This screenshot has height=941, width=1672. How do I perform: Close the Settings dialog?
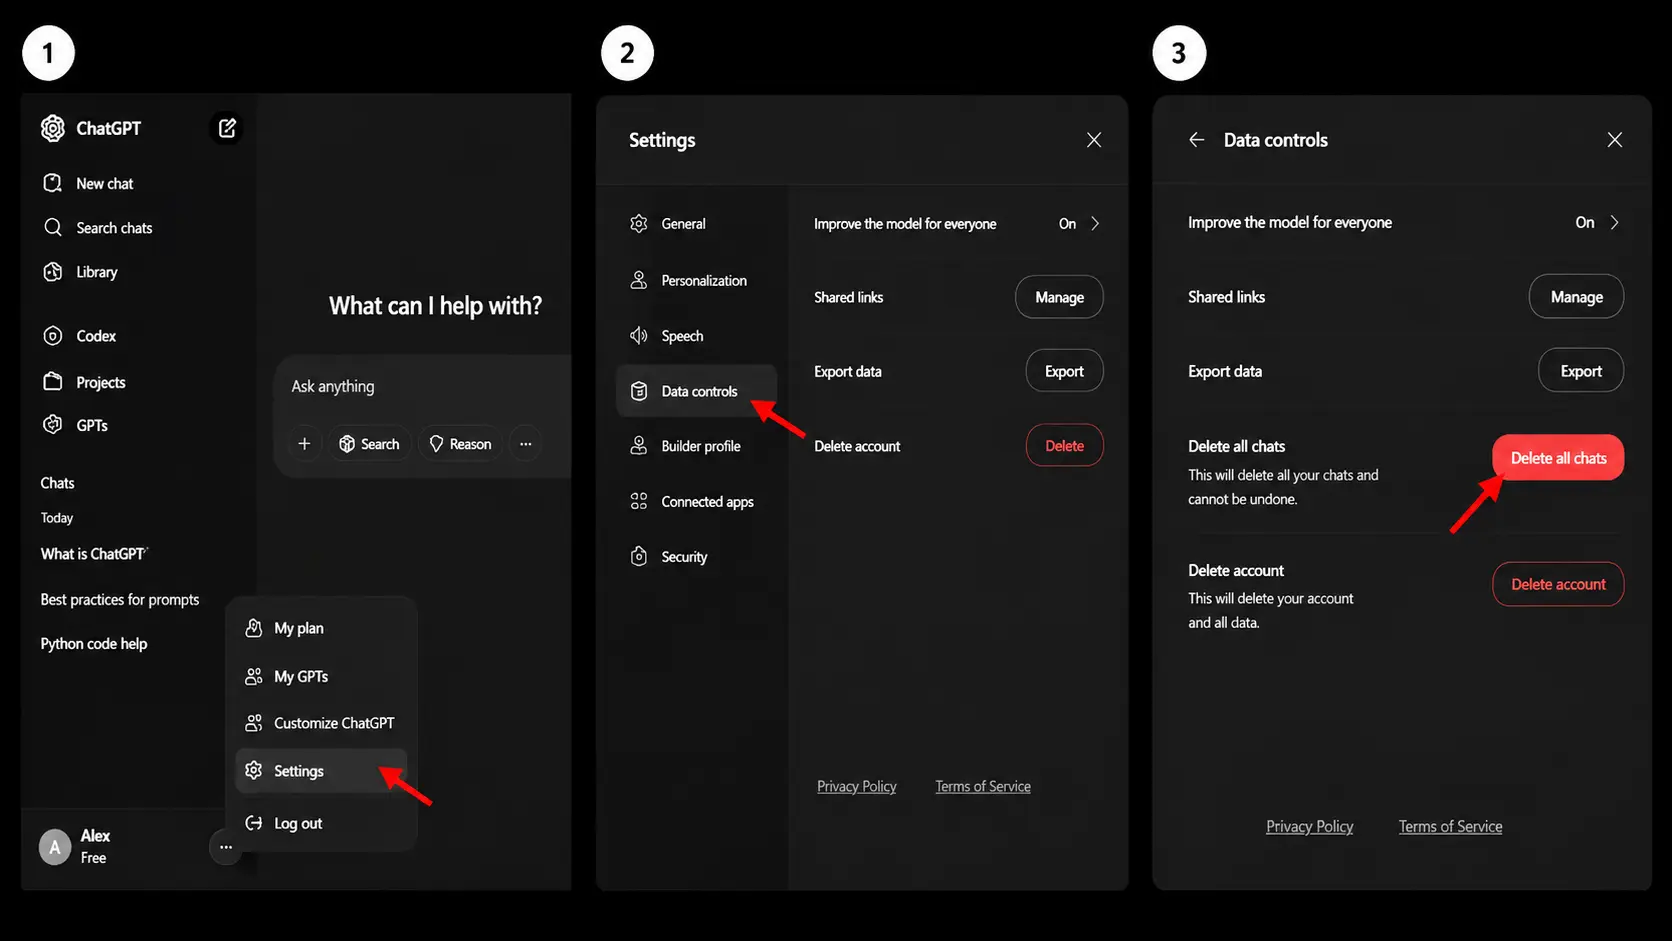coord(1094,140)
